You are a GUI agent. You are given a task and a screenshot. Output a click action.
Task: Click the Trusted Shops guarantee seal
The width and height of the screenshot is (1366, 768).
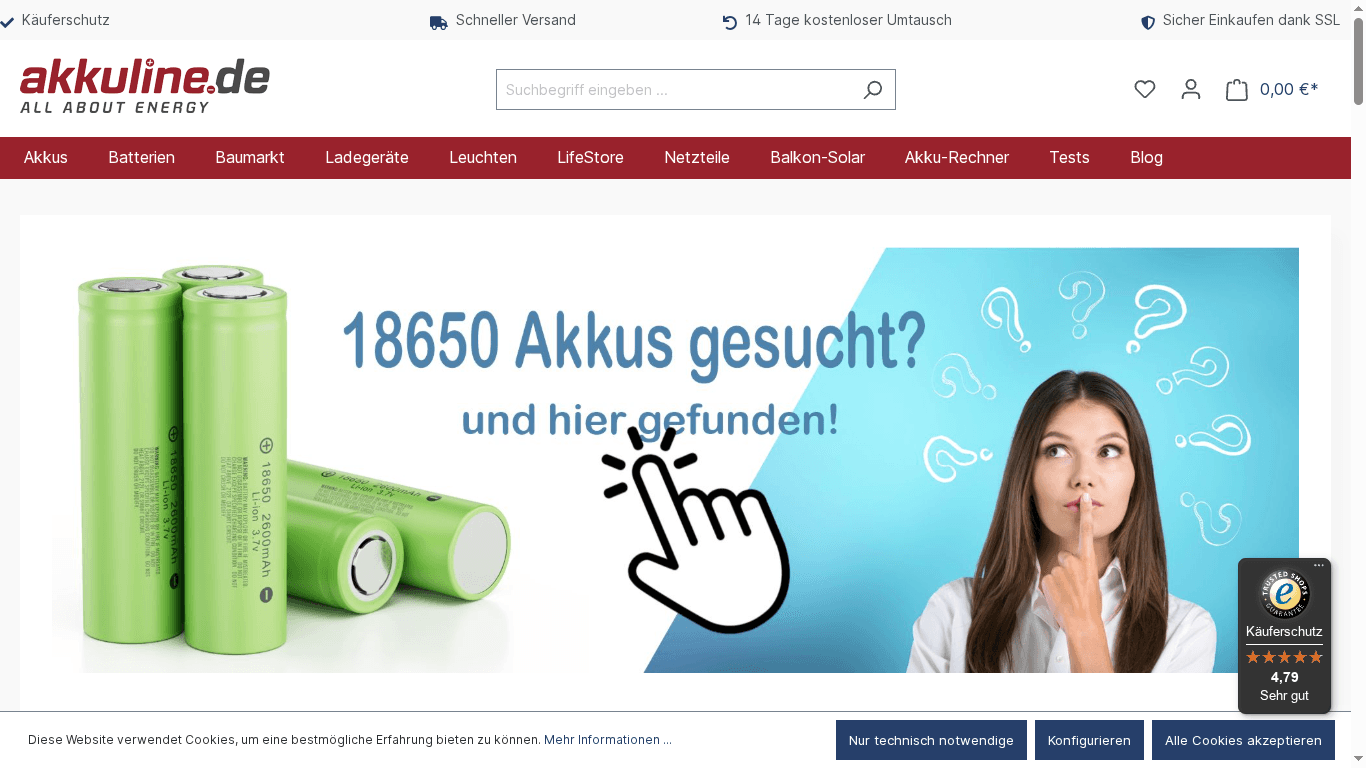1284,593
